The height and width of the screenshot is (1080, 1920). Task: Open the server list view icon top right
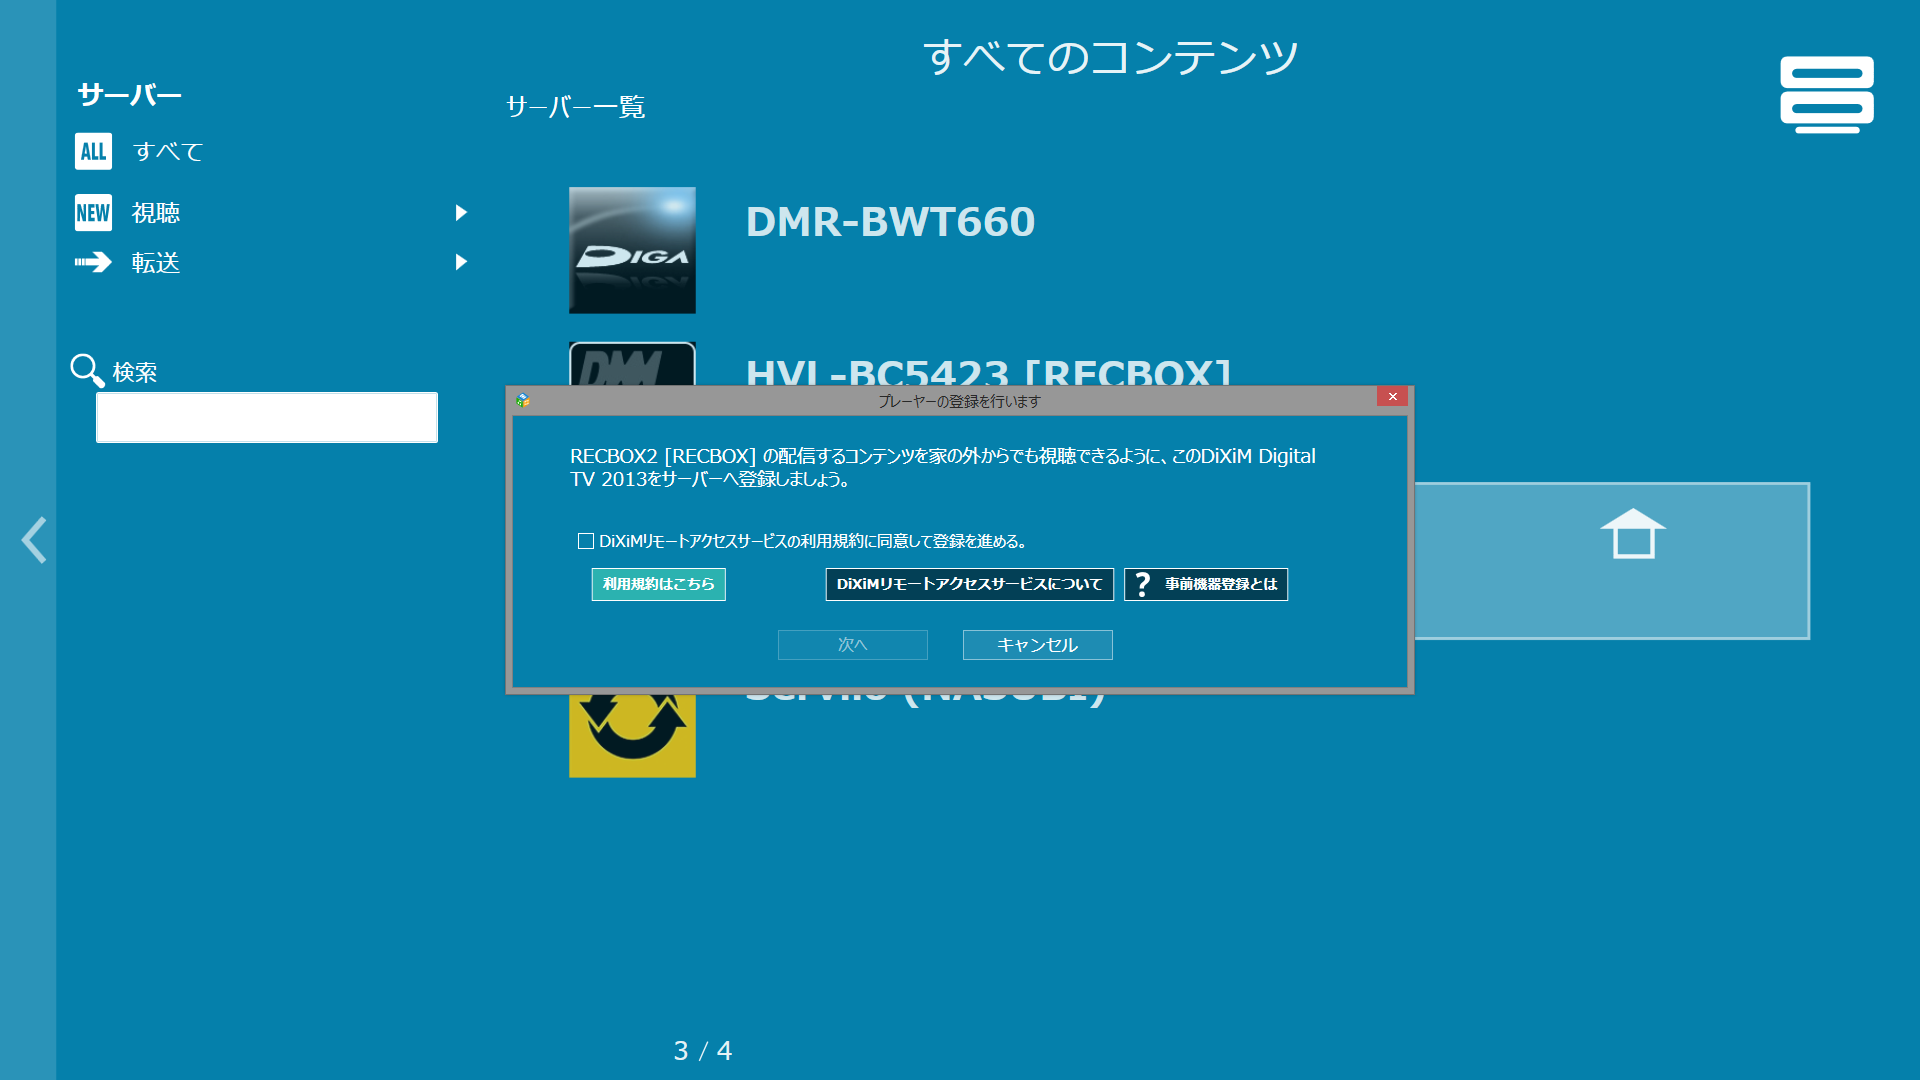[x=1826, y=95]
